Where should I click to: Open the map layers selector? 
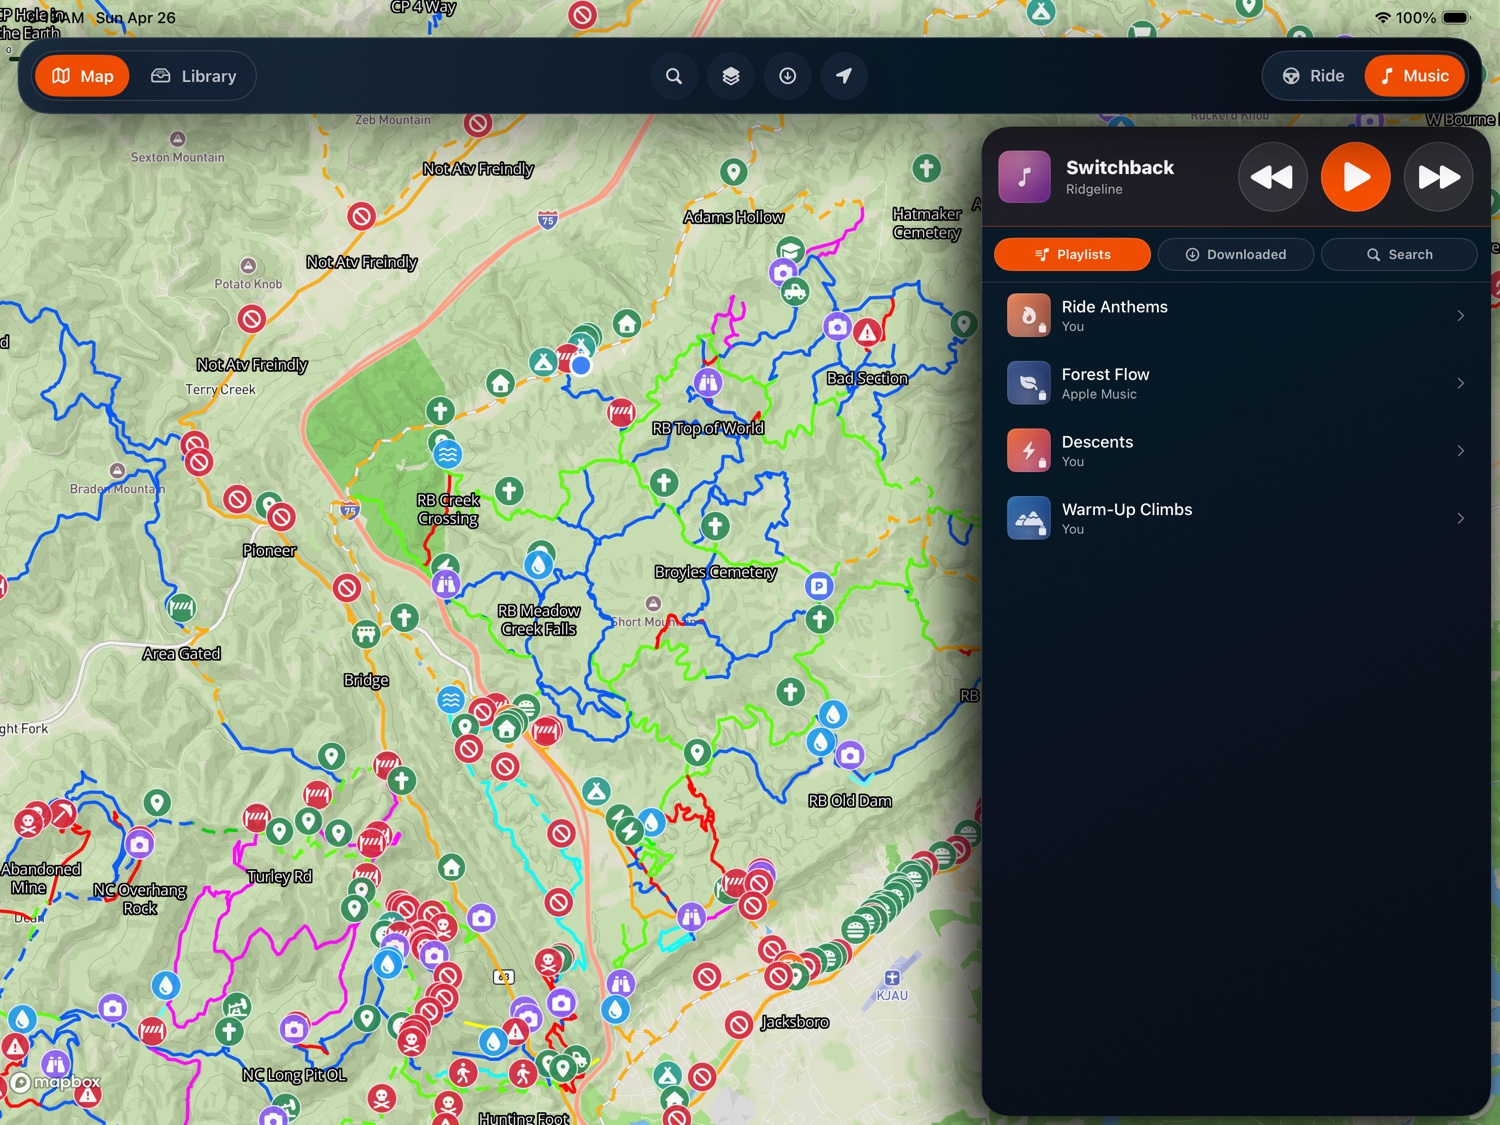pyautogui.click(x=731, y=75)
